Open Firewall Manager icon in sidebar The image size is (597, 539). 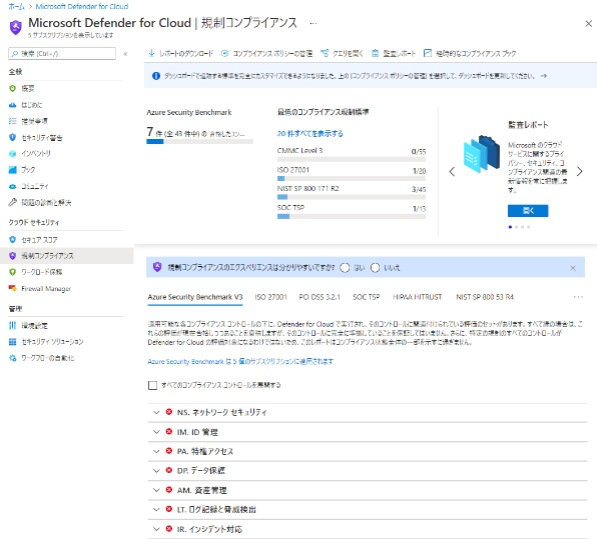pyautogui.click(x=13, y=288)
